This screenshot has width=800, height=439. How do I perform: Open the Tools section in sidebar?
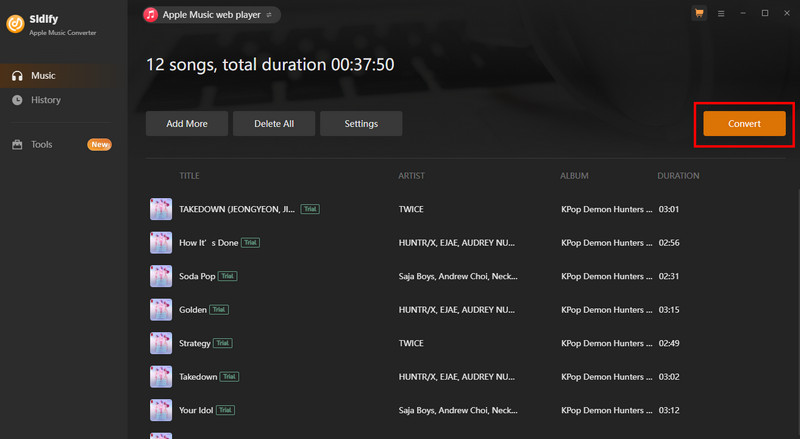pyautogui.click(x=41, y=144)
